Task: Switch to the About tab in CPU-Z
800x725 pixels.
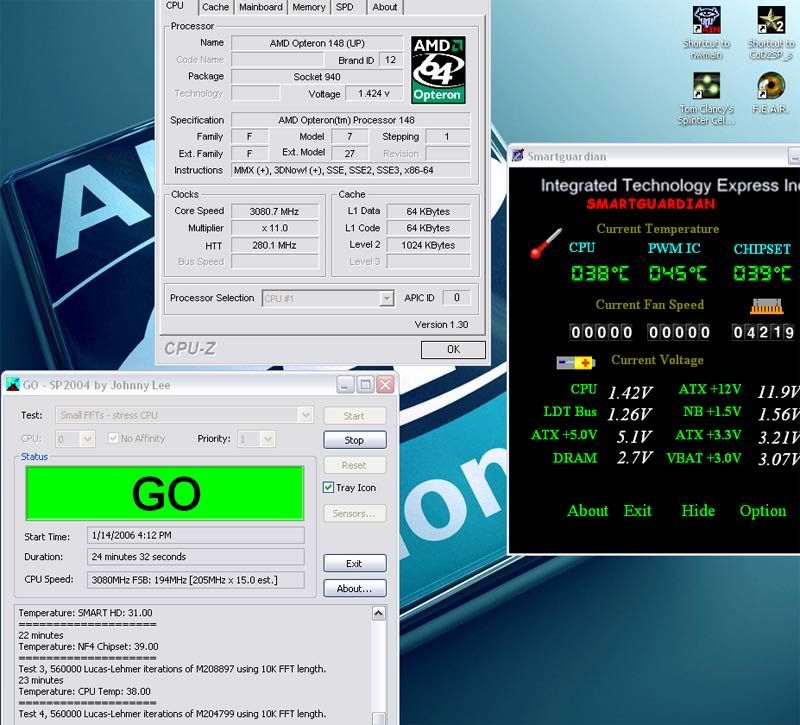Action: click(385, 7)
